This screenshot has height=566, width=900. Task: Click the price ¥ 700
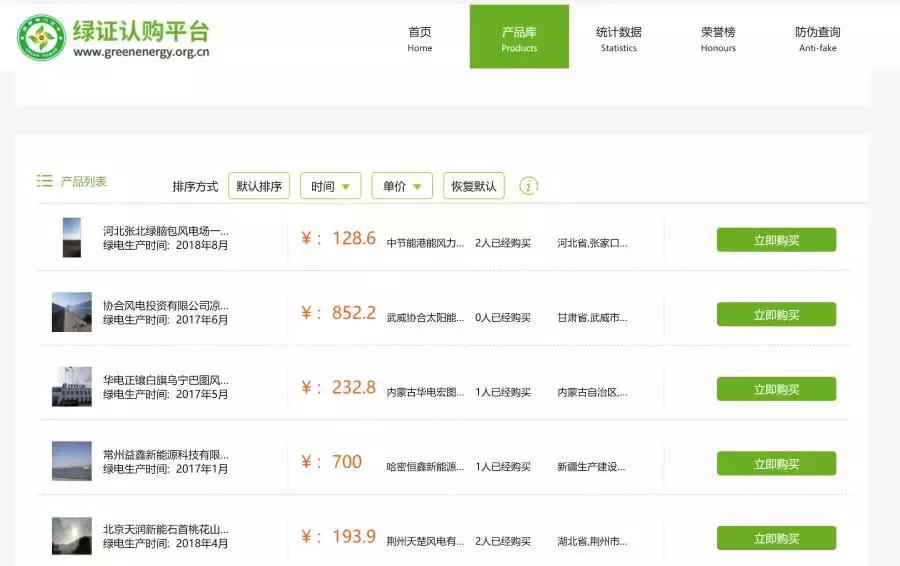pyautogui.click(x=331, y=462)
